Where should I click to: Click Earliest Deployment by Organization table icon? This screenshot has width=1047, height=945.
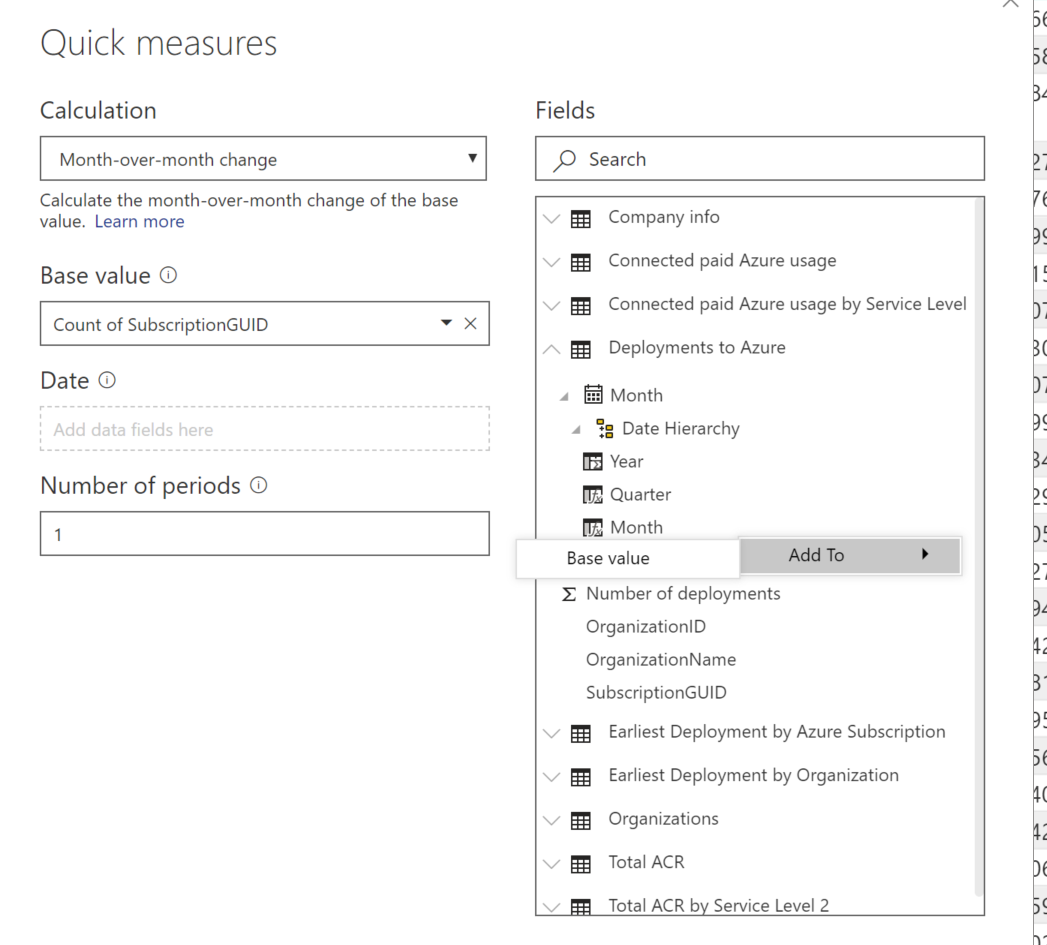(x=581, y=777)
